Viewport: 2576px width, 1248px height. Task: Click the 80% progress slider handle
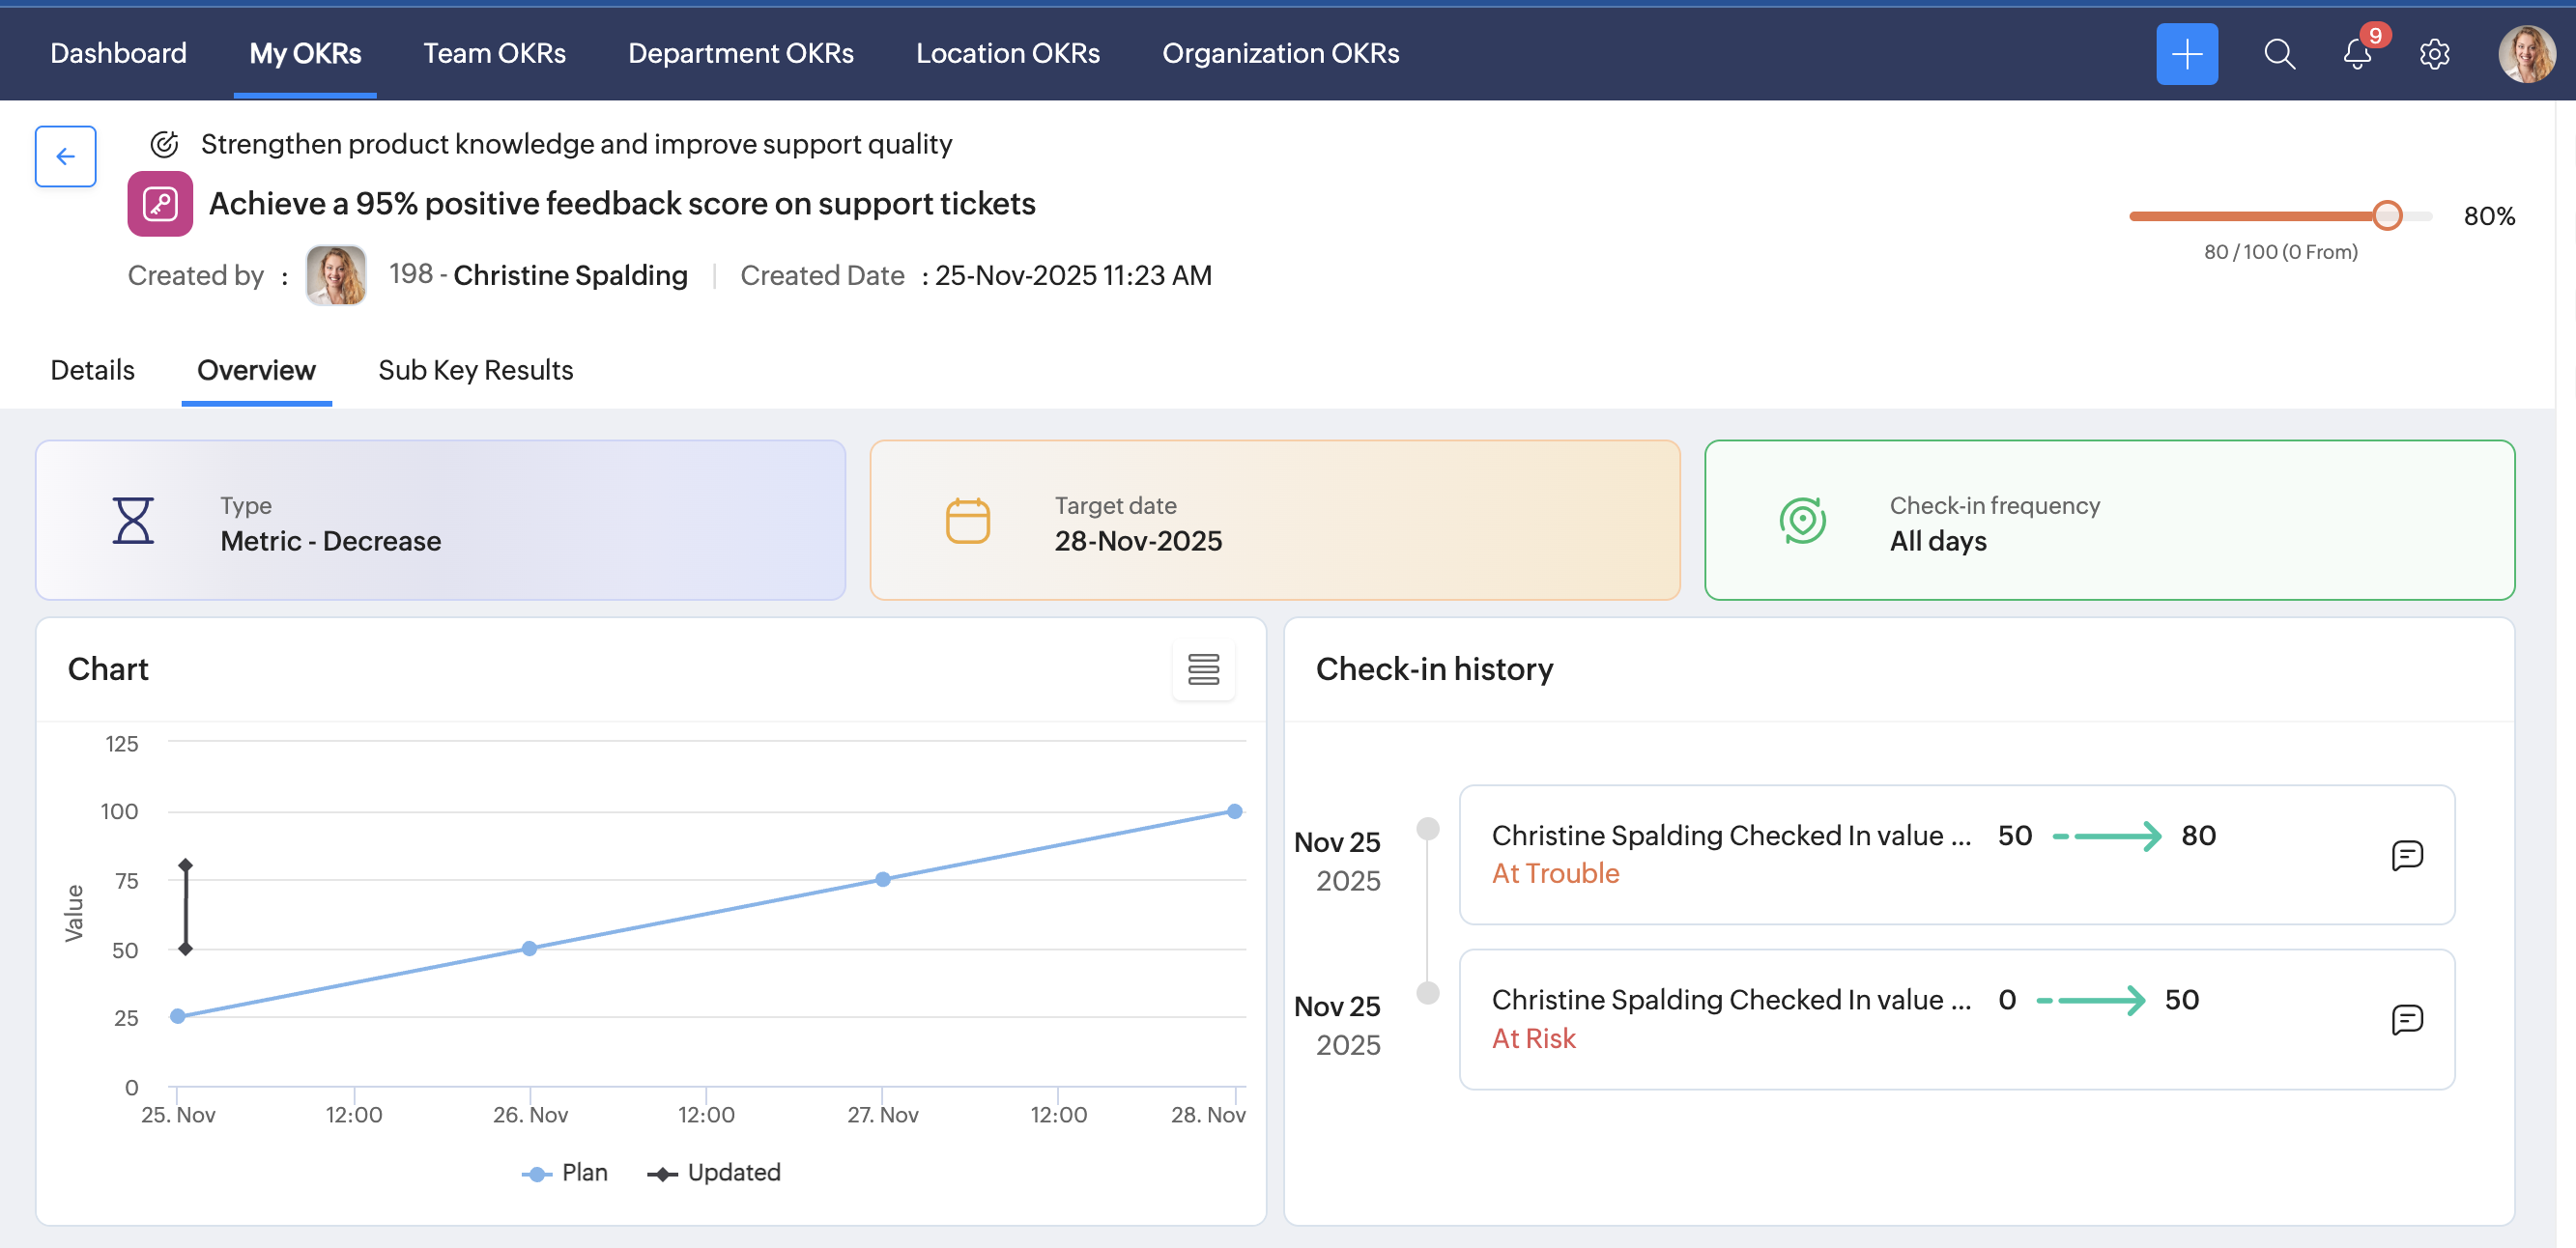click(x=2387, y=215)
